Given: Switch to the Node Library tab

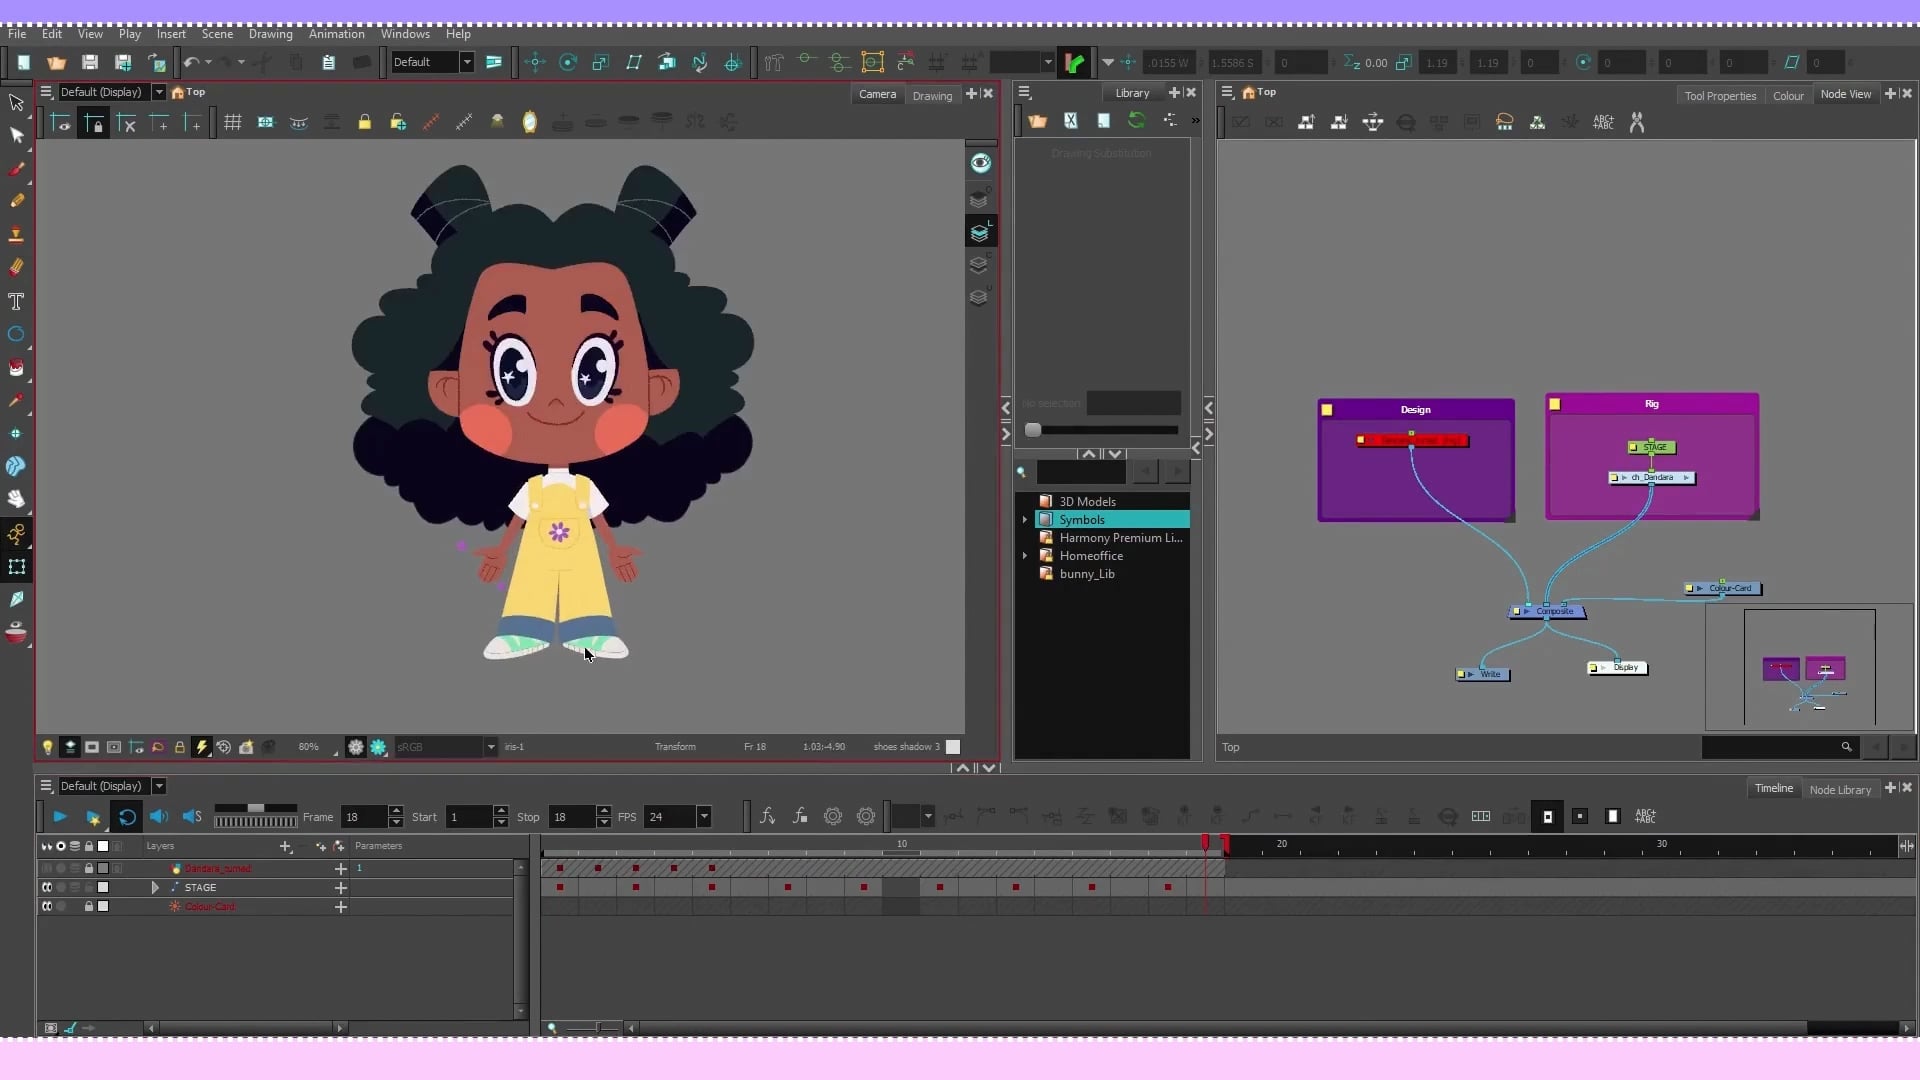Looking at the screenshot, I should tap(1840, 790).
